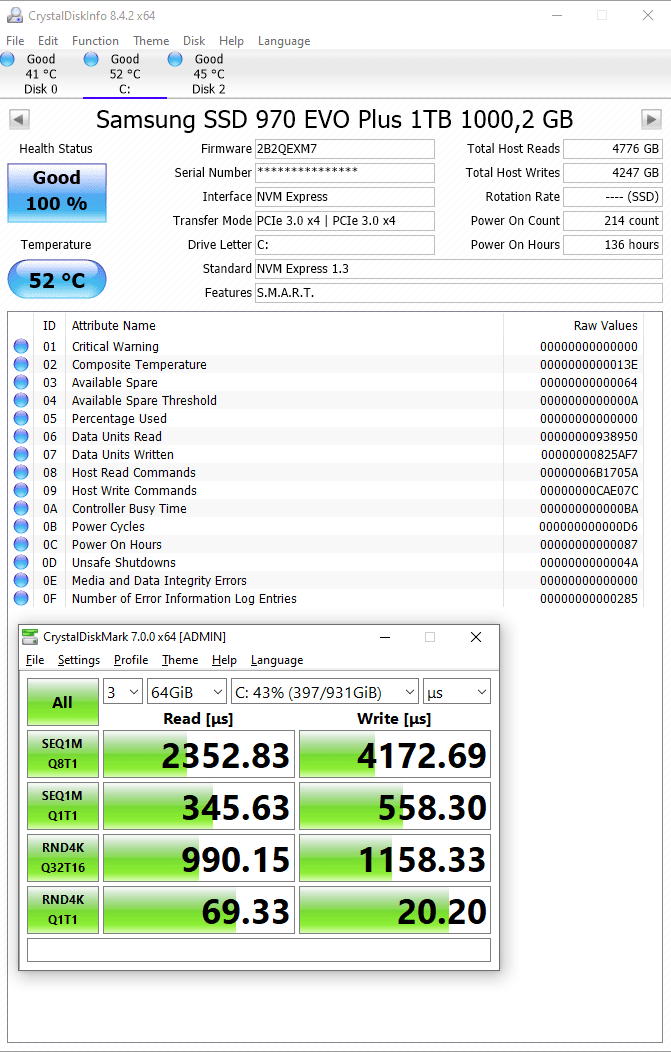Click status orb for Critical Warning row

coord(21,346)
